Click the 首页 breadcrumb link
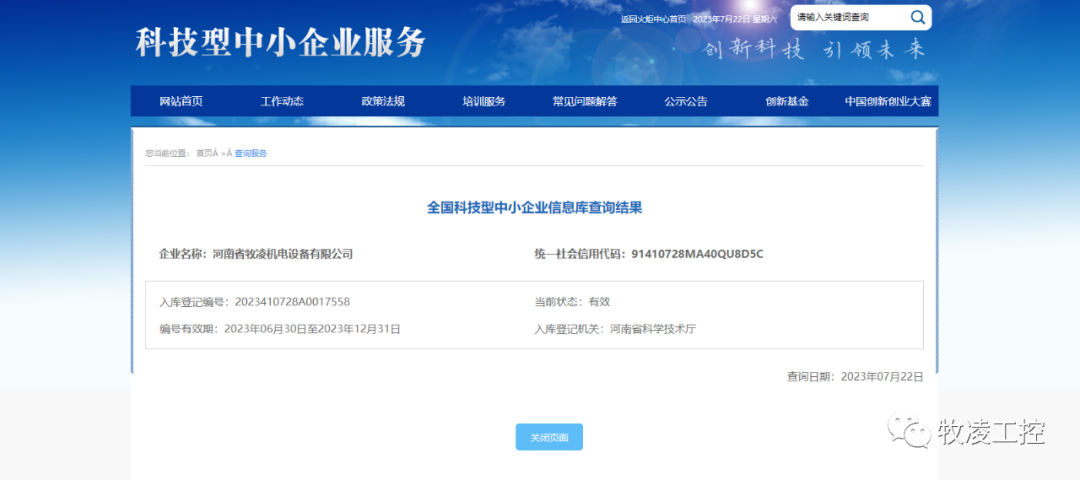Screen dimensions: 1080x480 (205, 153)
